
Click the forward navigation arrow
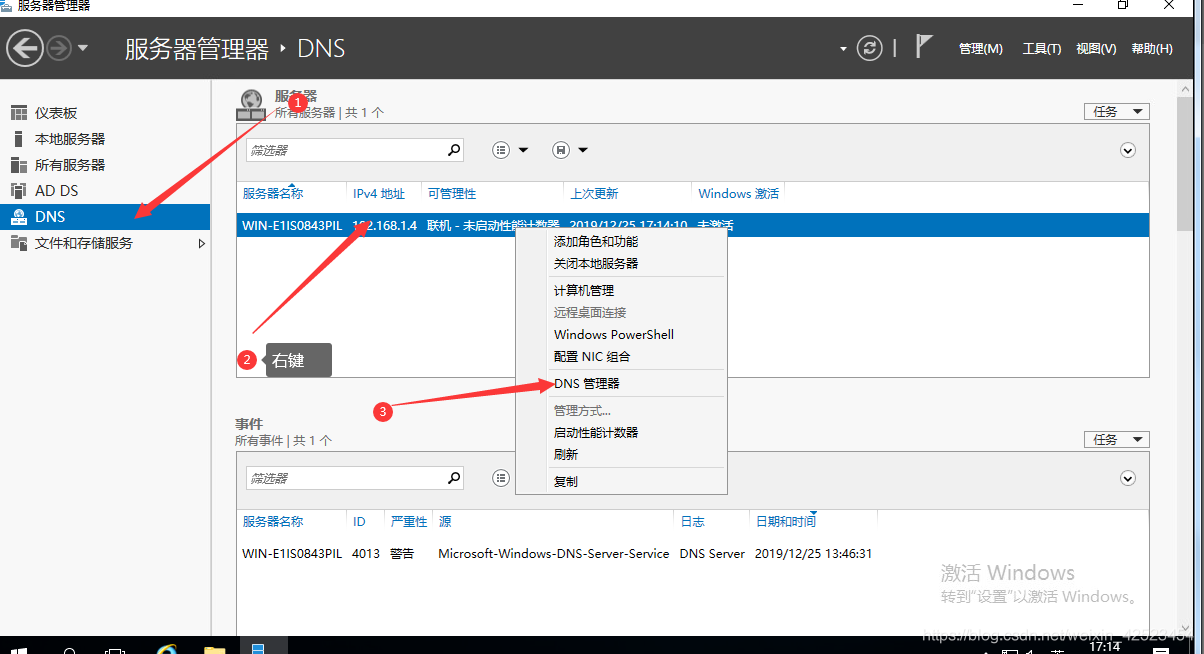click(59, 47)
